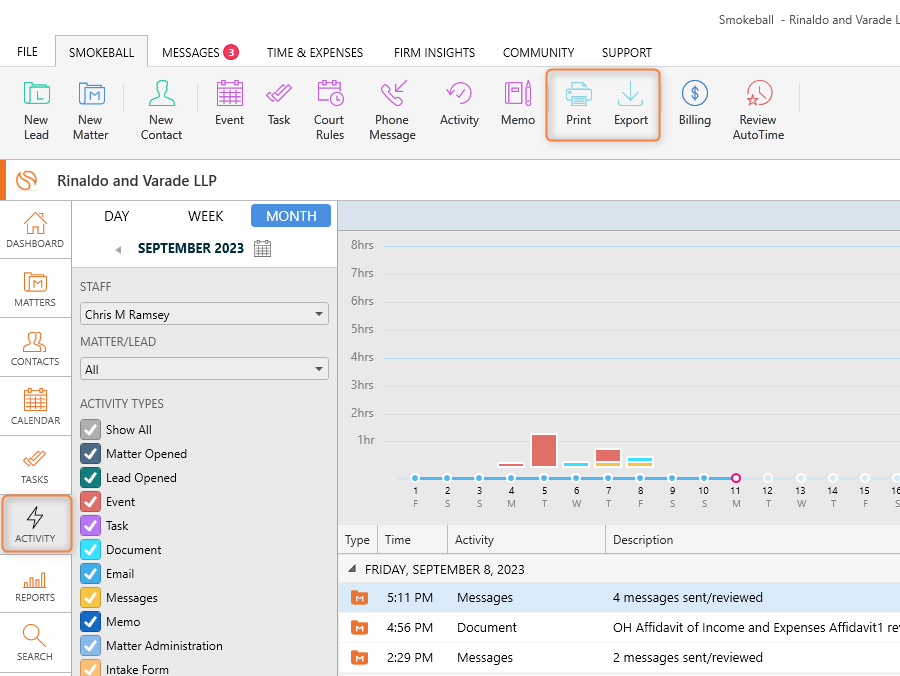This screenshot has height=676, width=900.
Task: Create a New Lead from the ribbon
Action: [x=36, y=110]
